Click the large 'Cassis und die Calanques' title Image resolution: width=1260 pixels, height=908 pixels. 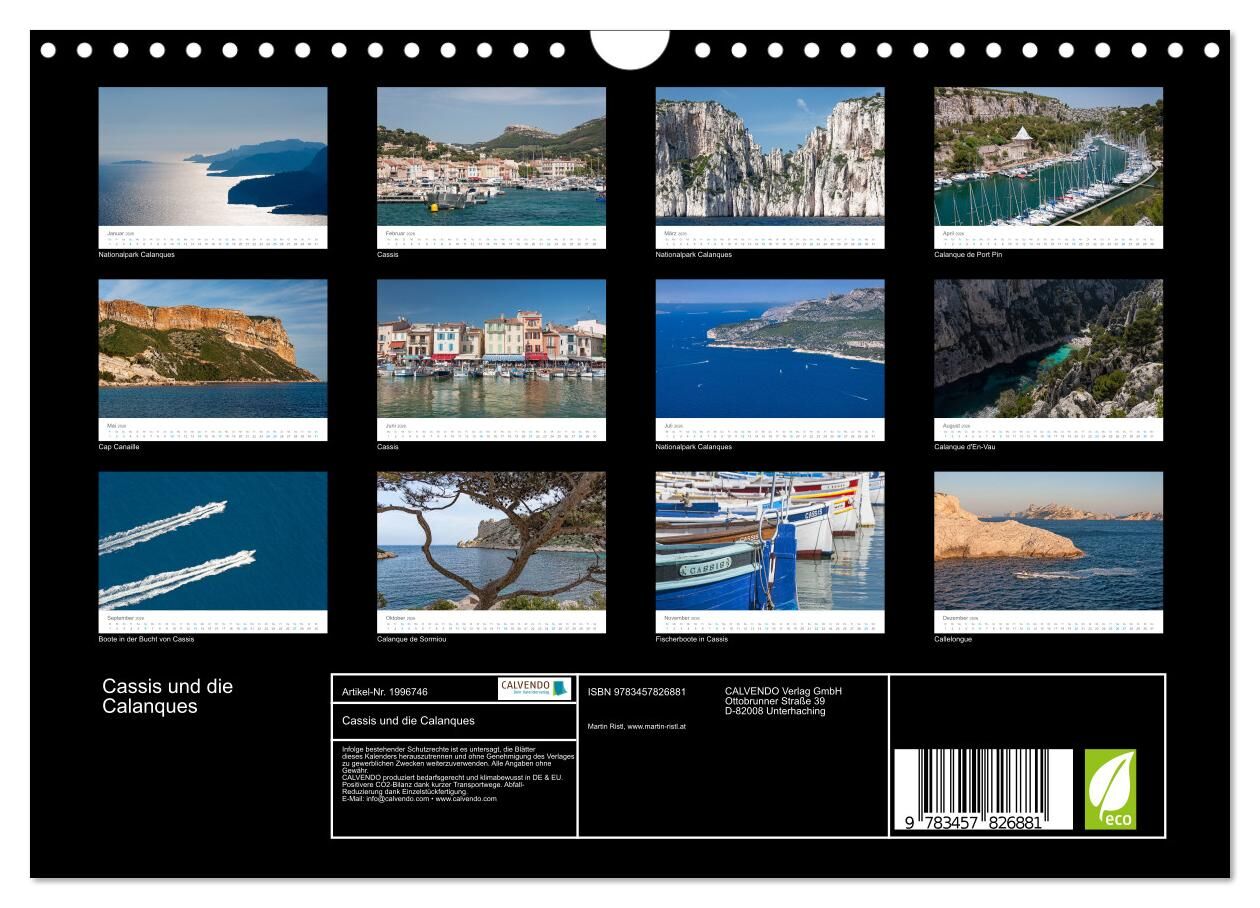pos(167,696)
